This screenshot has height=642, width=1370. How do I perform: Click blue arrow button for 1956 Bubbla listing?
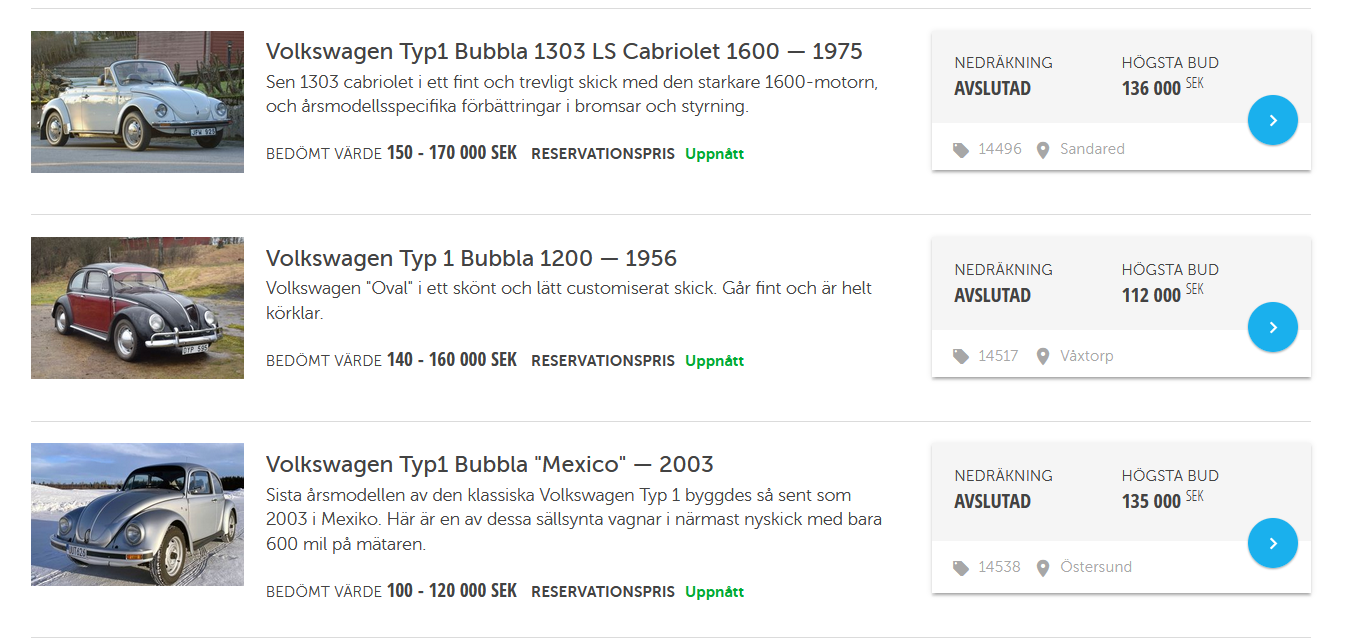(x=1272, y=327)
